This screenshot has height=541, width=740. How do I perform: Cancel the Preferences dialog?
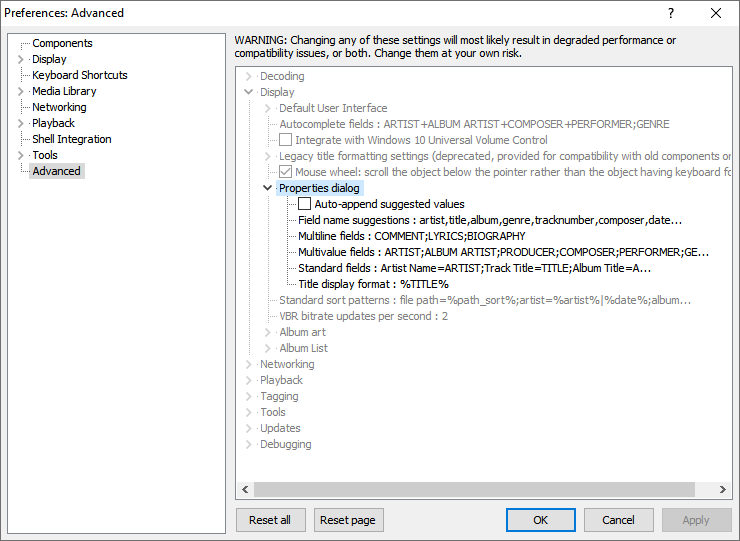[619, 520]
